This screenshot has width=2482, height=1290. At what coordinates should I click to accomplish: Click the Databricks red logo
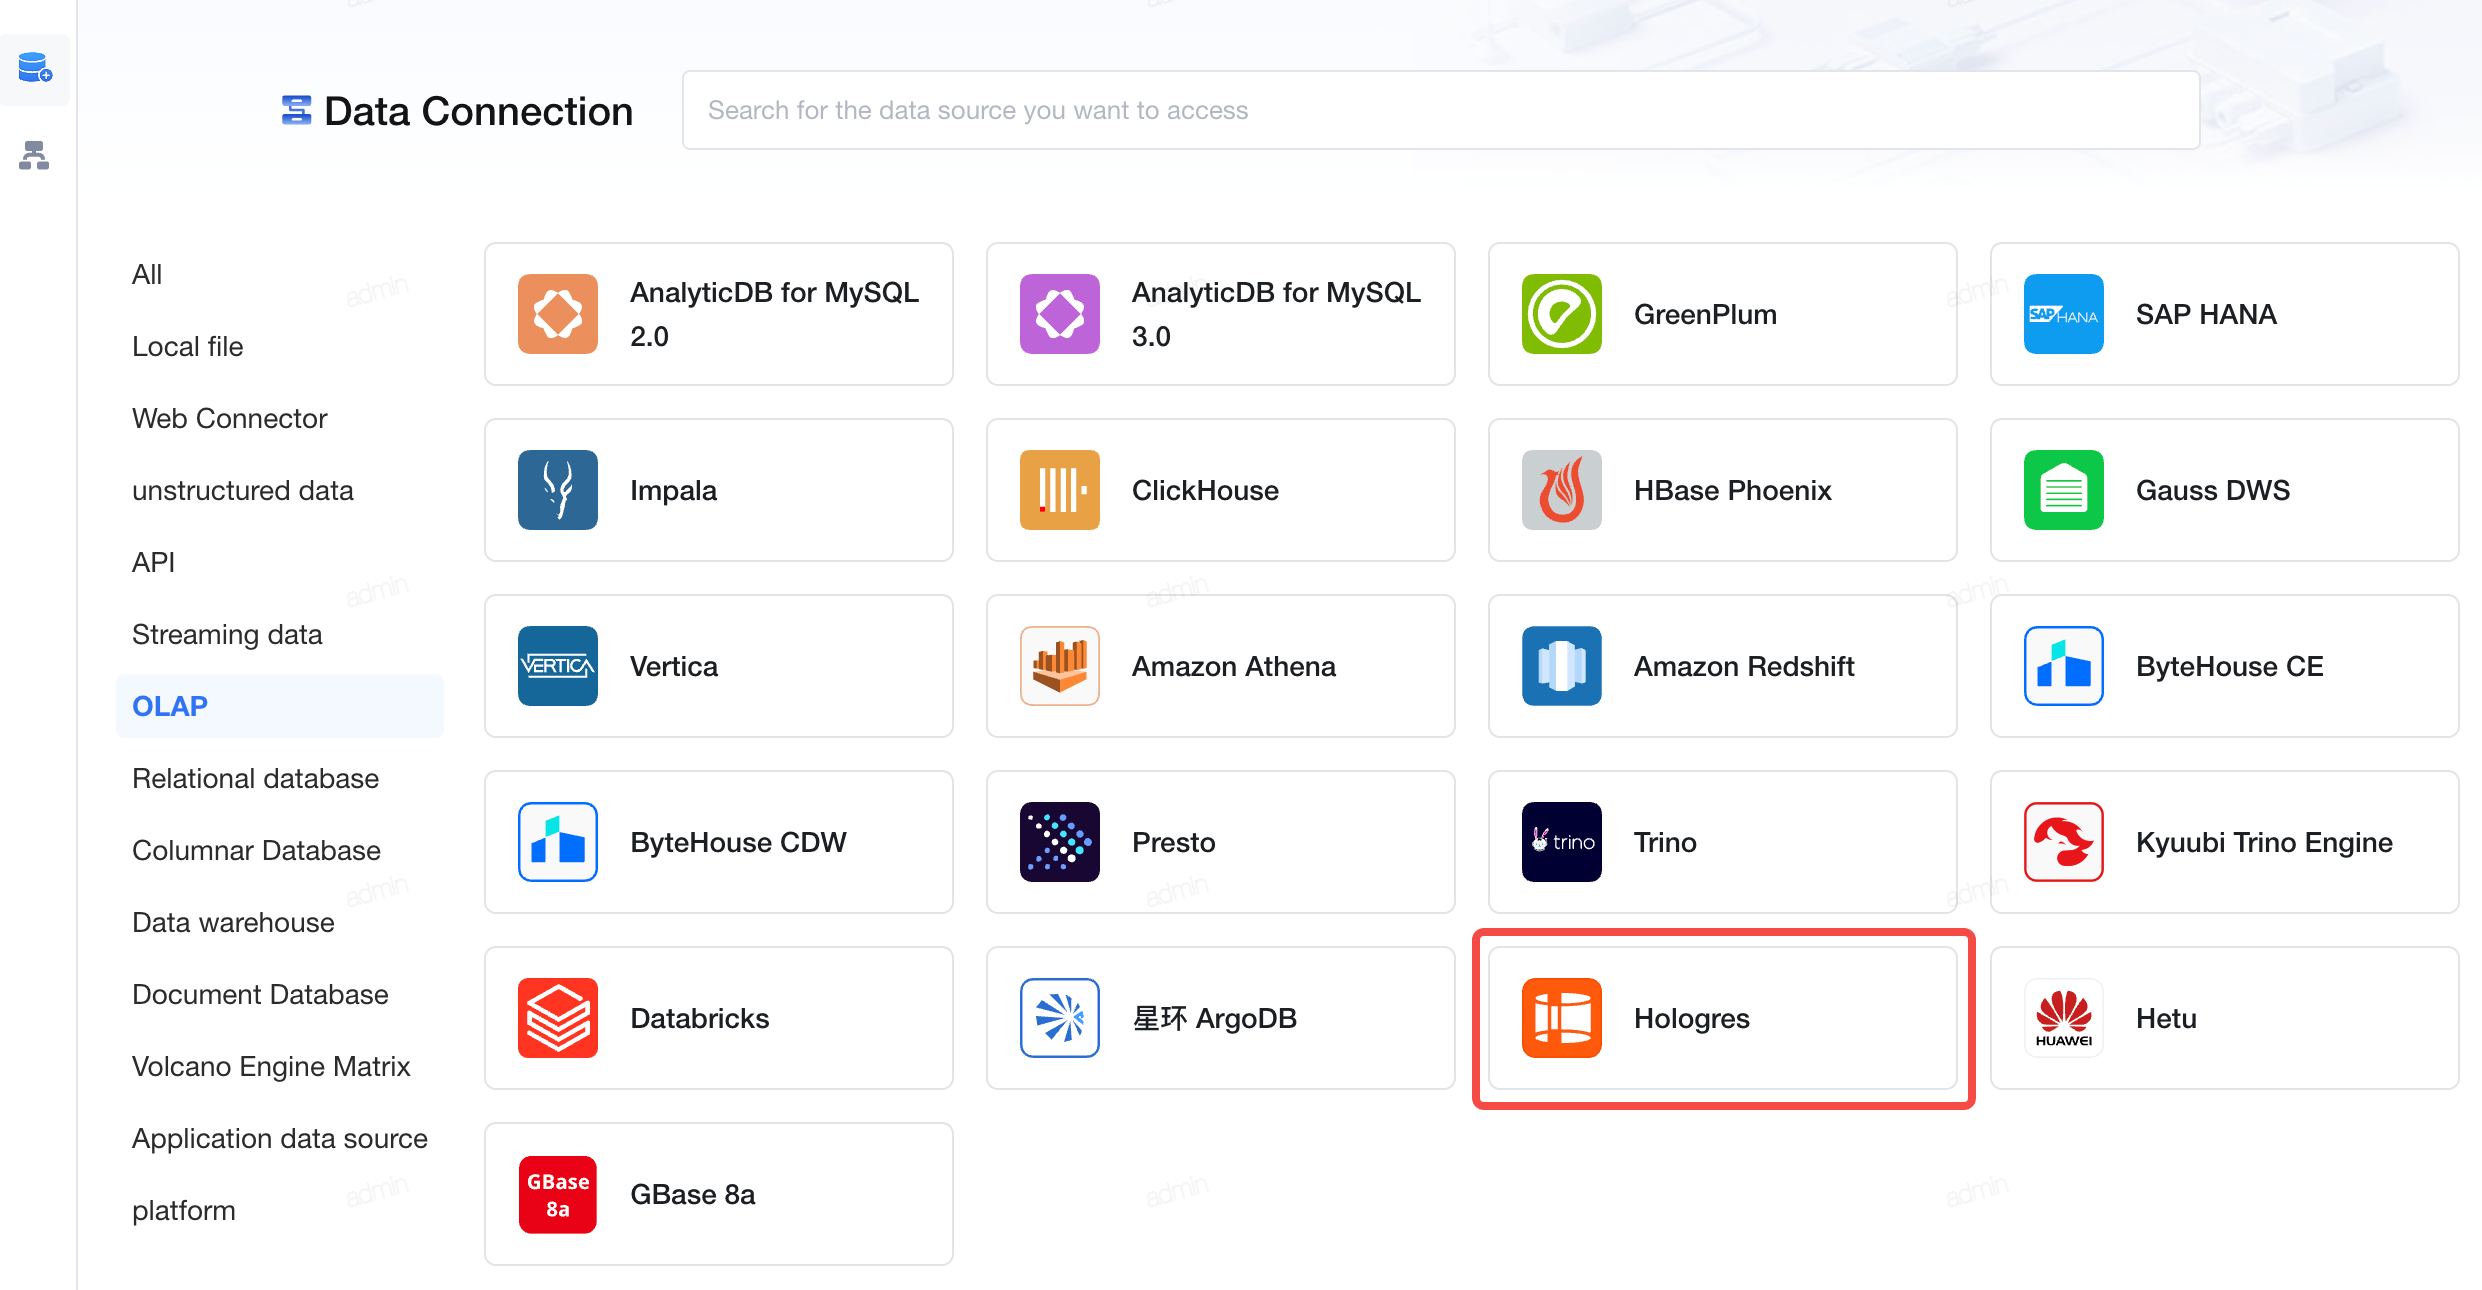(x=558, y=1018)
